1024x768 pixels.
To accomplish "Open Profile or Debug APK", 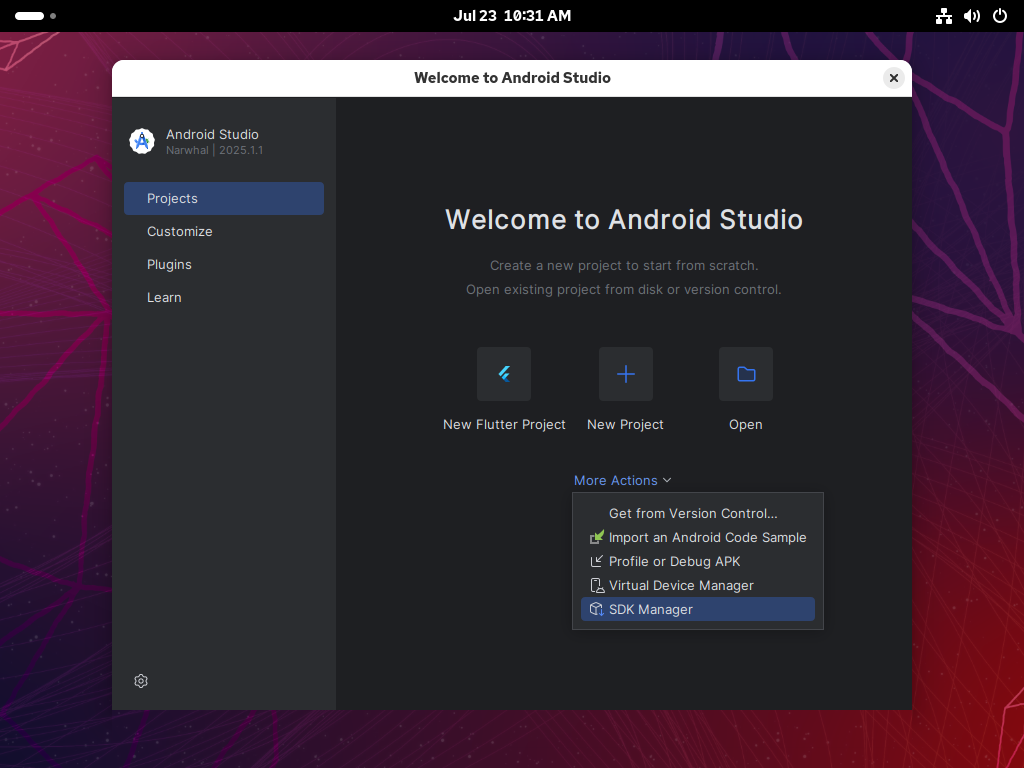I will 674,561.
